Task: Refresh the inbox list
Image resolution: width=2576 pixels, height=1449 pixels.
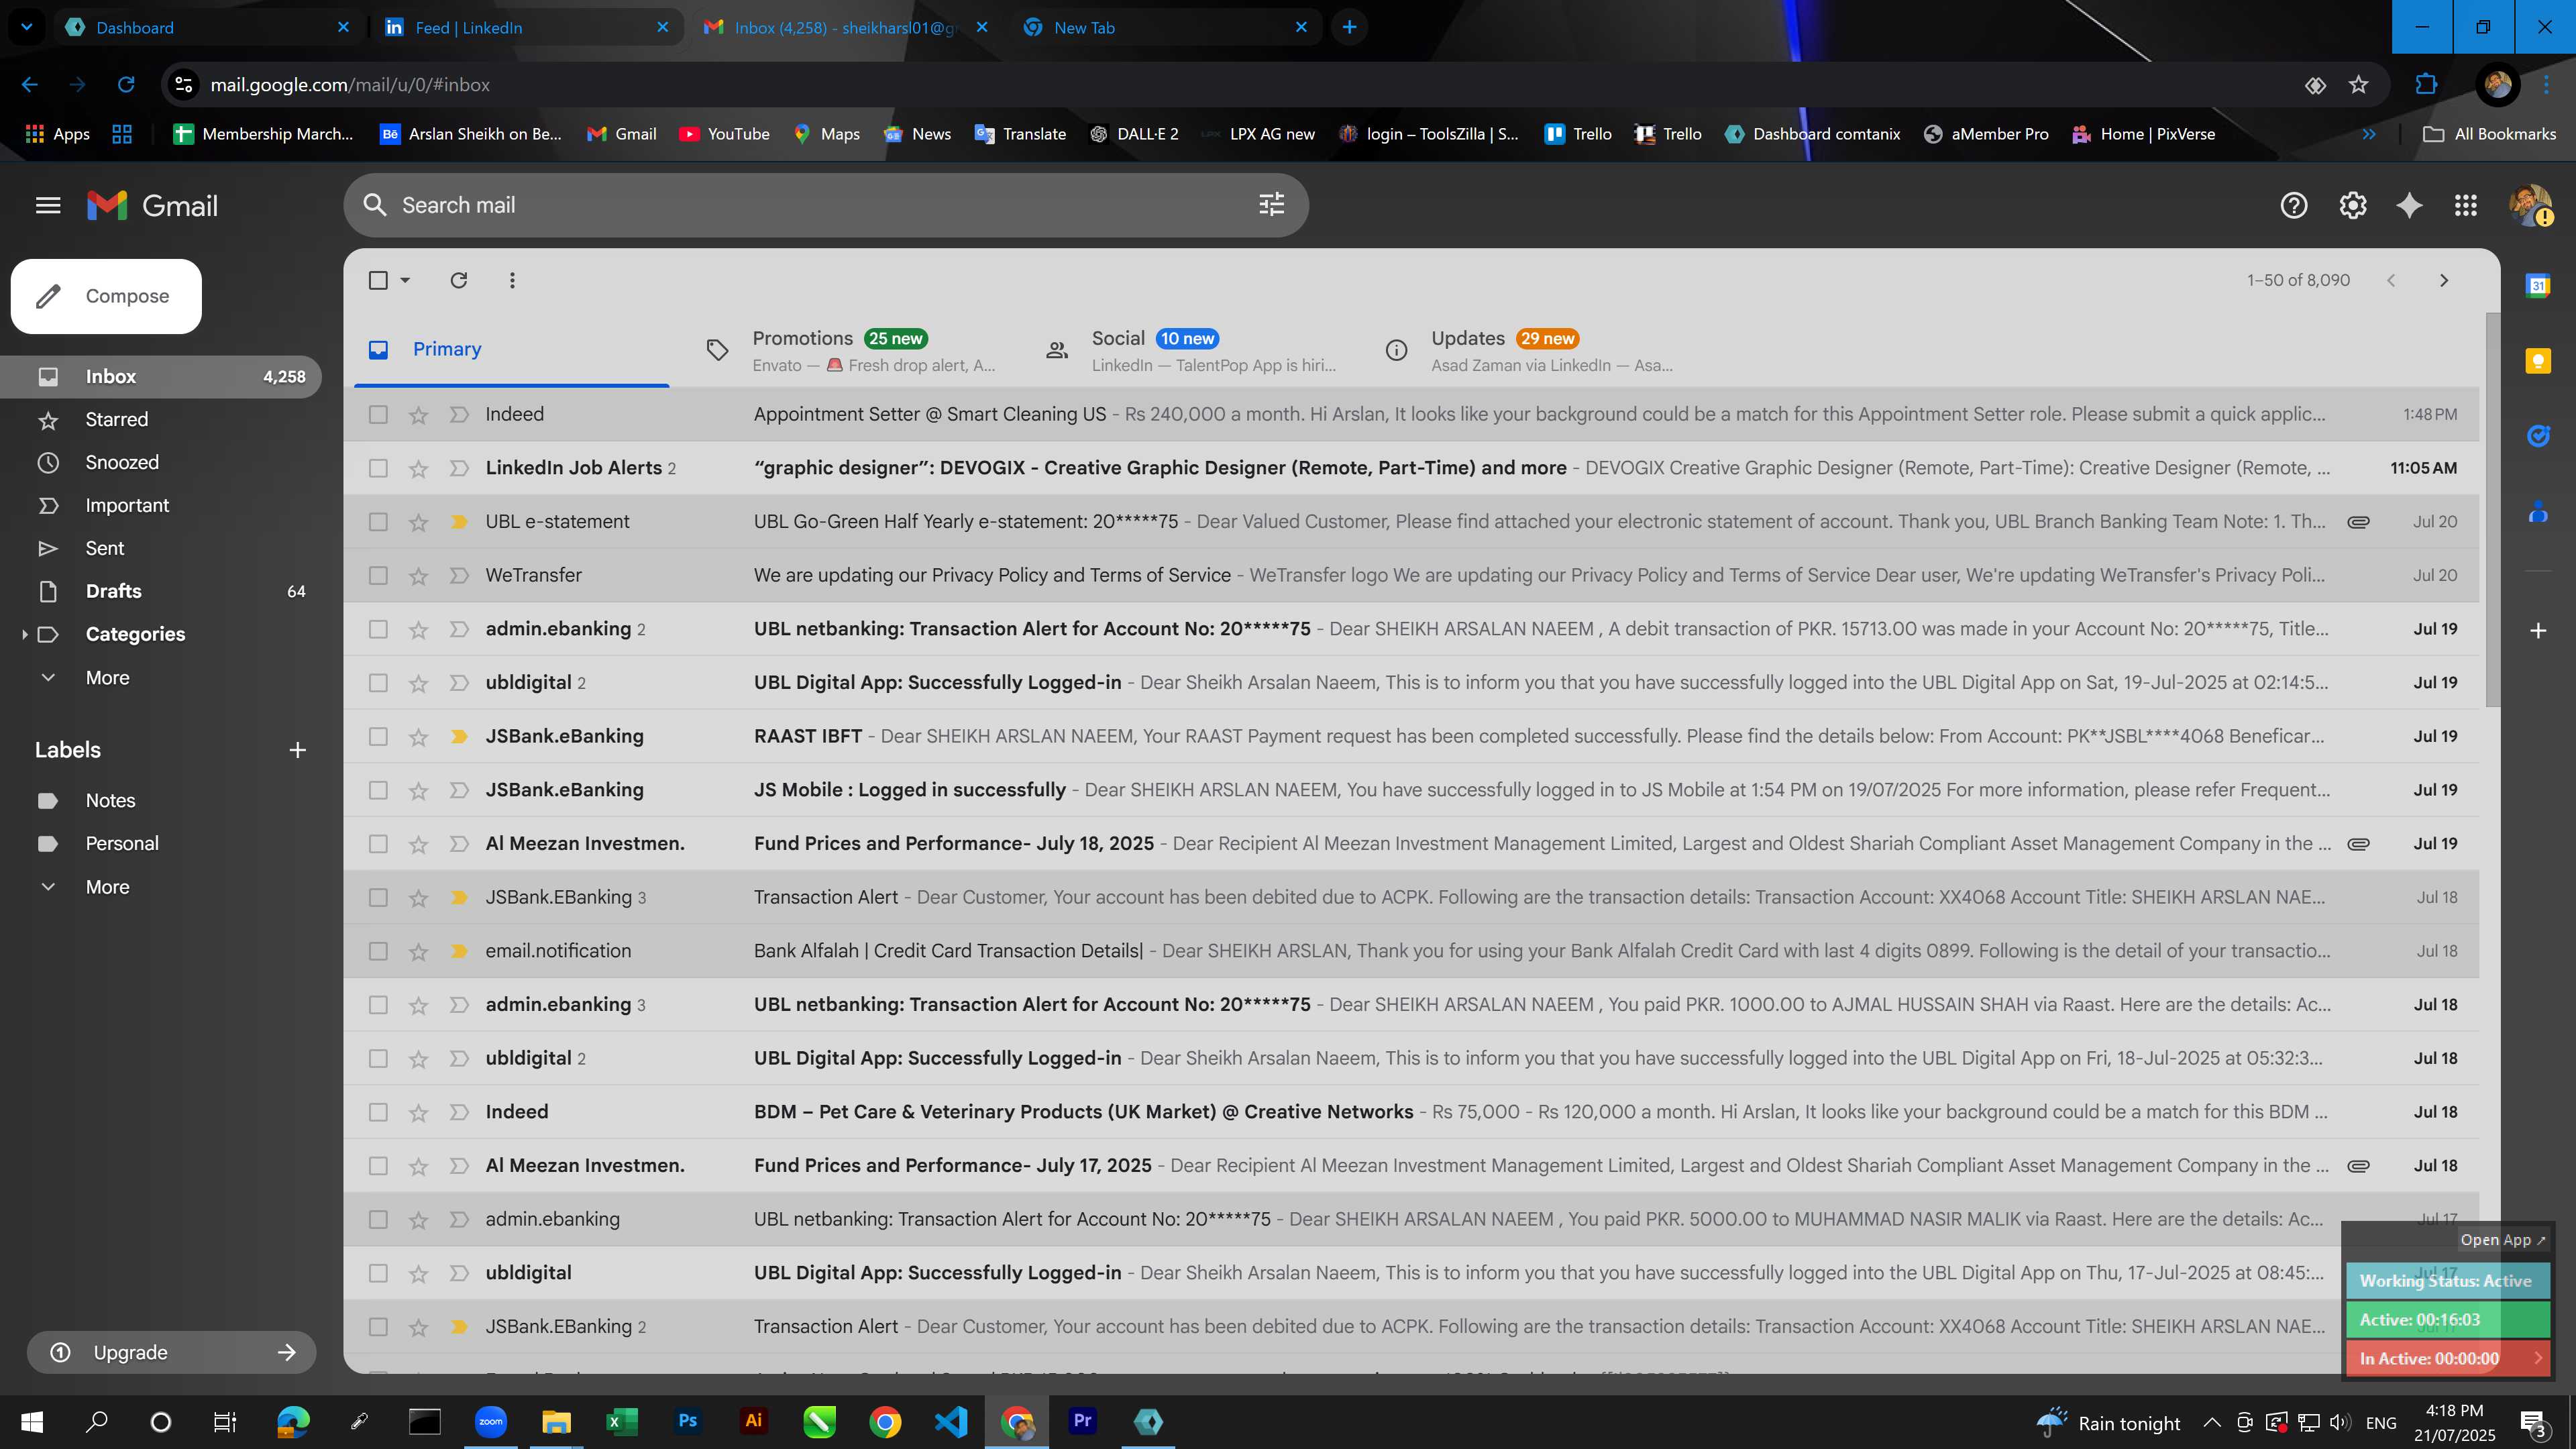Action: click(x=459, y=280)
